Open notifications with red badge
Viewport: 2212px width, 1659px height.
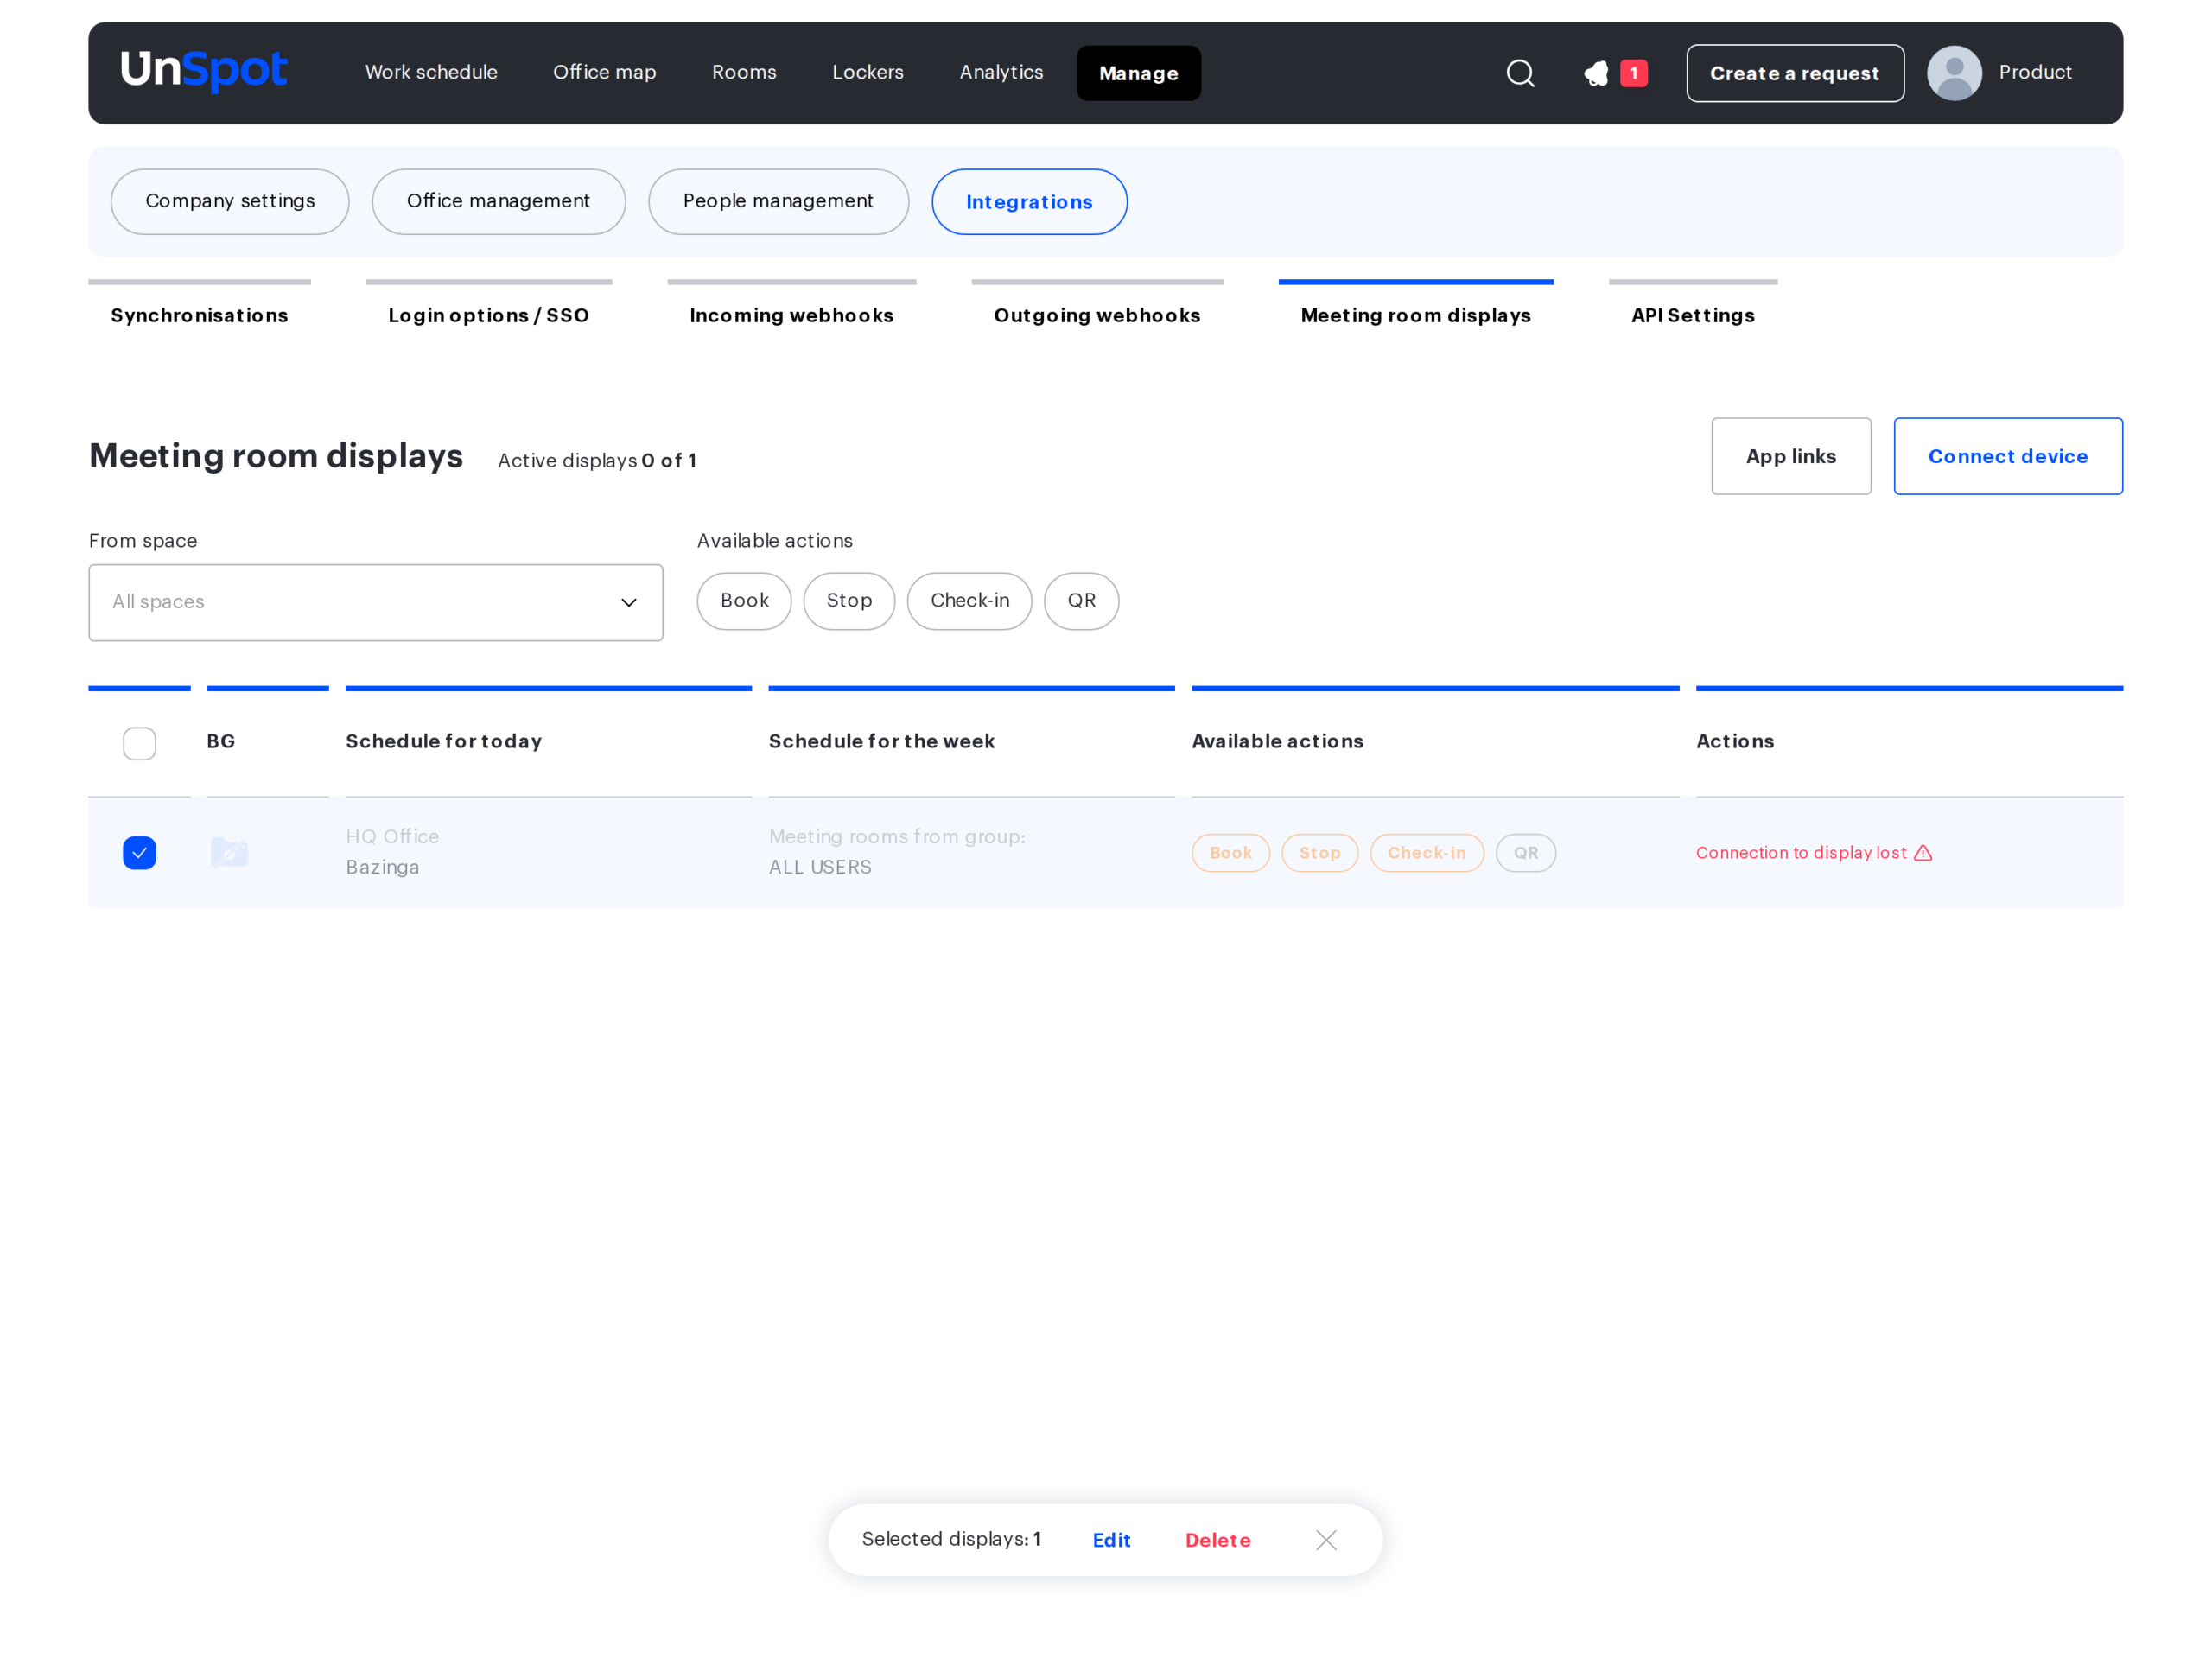(x=1615, y=73)
